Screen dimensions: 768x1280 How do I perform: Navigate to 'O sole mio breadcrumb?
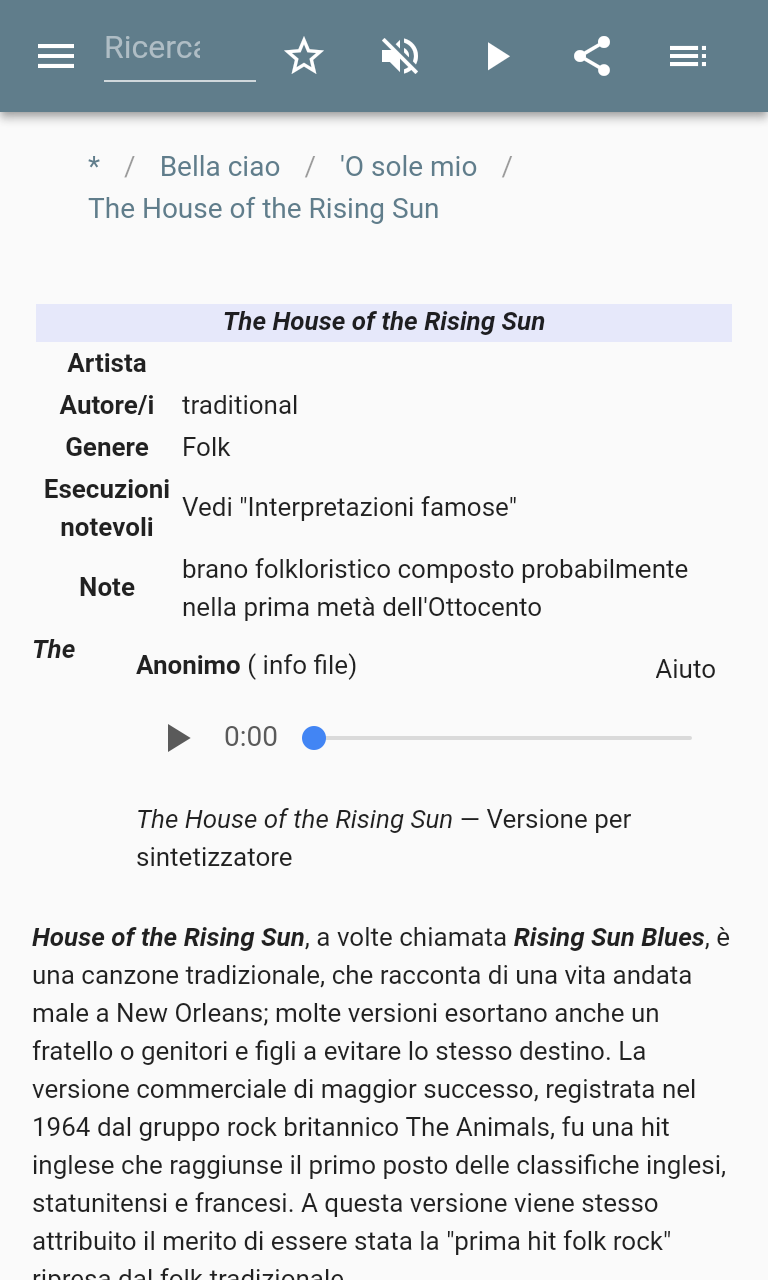click(408, 166)
